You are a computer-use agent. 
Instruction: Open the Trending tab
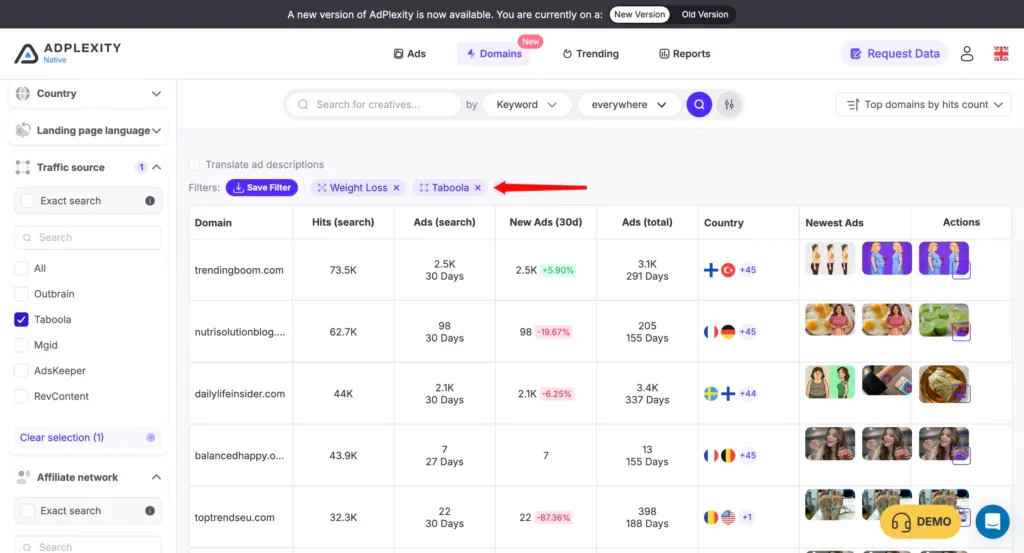click(590, 54)
